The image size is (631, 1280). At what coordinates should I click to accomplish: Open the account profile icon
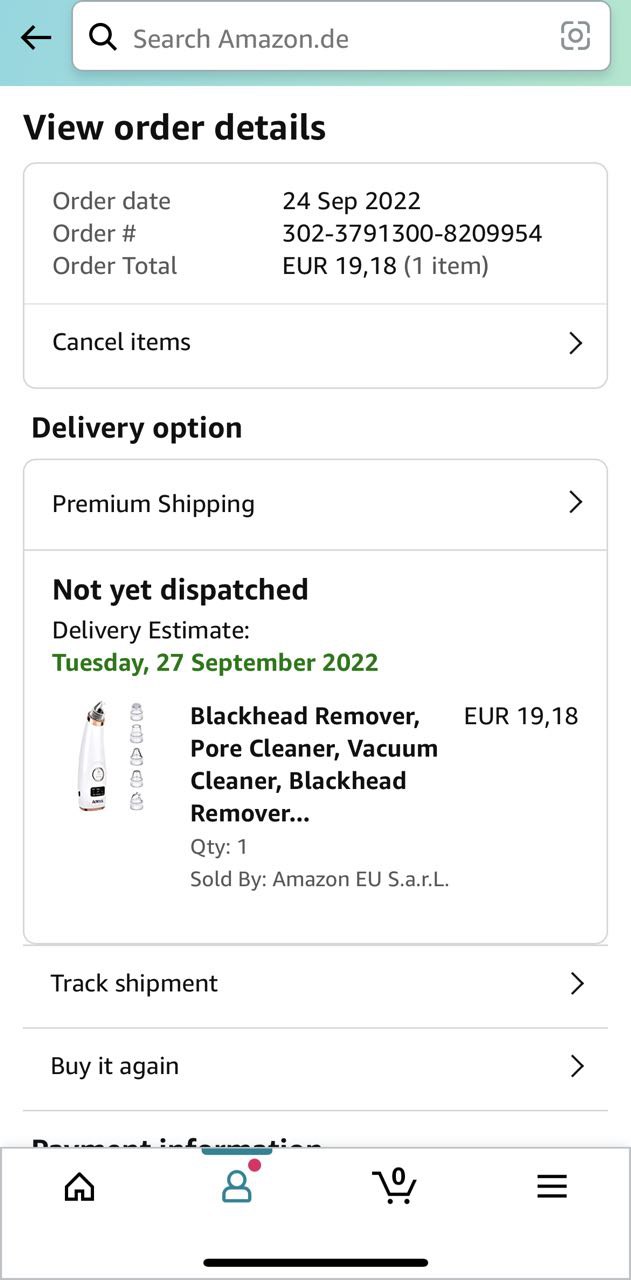(x=237, y=1186)
